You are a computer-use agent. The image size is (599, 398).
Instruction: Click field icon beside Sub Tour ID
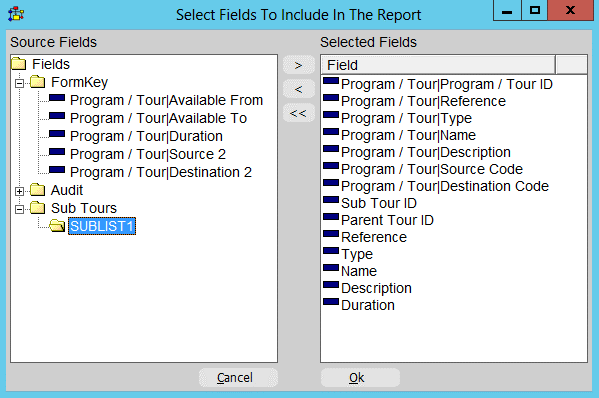coord(331,200)
